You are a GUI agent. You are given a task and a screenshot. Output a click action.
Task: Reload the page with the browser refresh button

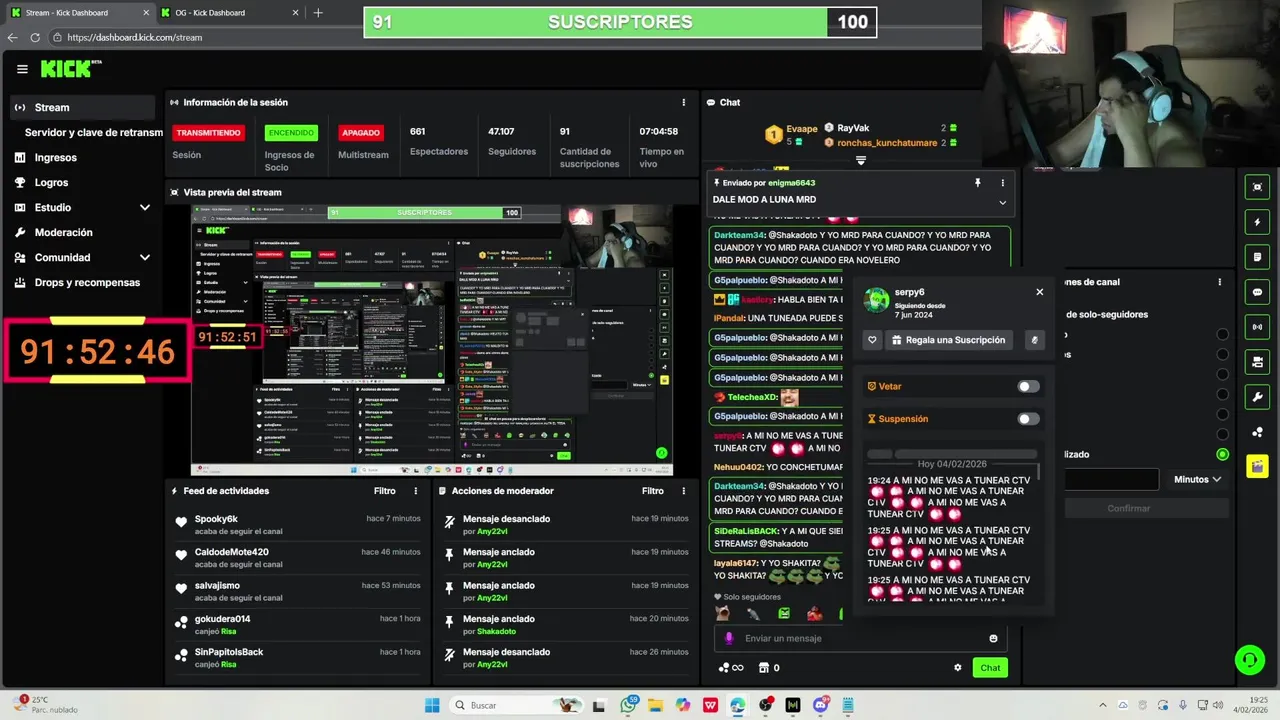pyautogui.click(x=35, y=37)
